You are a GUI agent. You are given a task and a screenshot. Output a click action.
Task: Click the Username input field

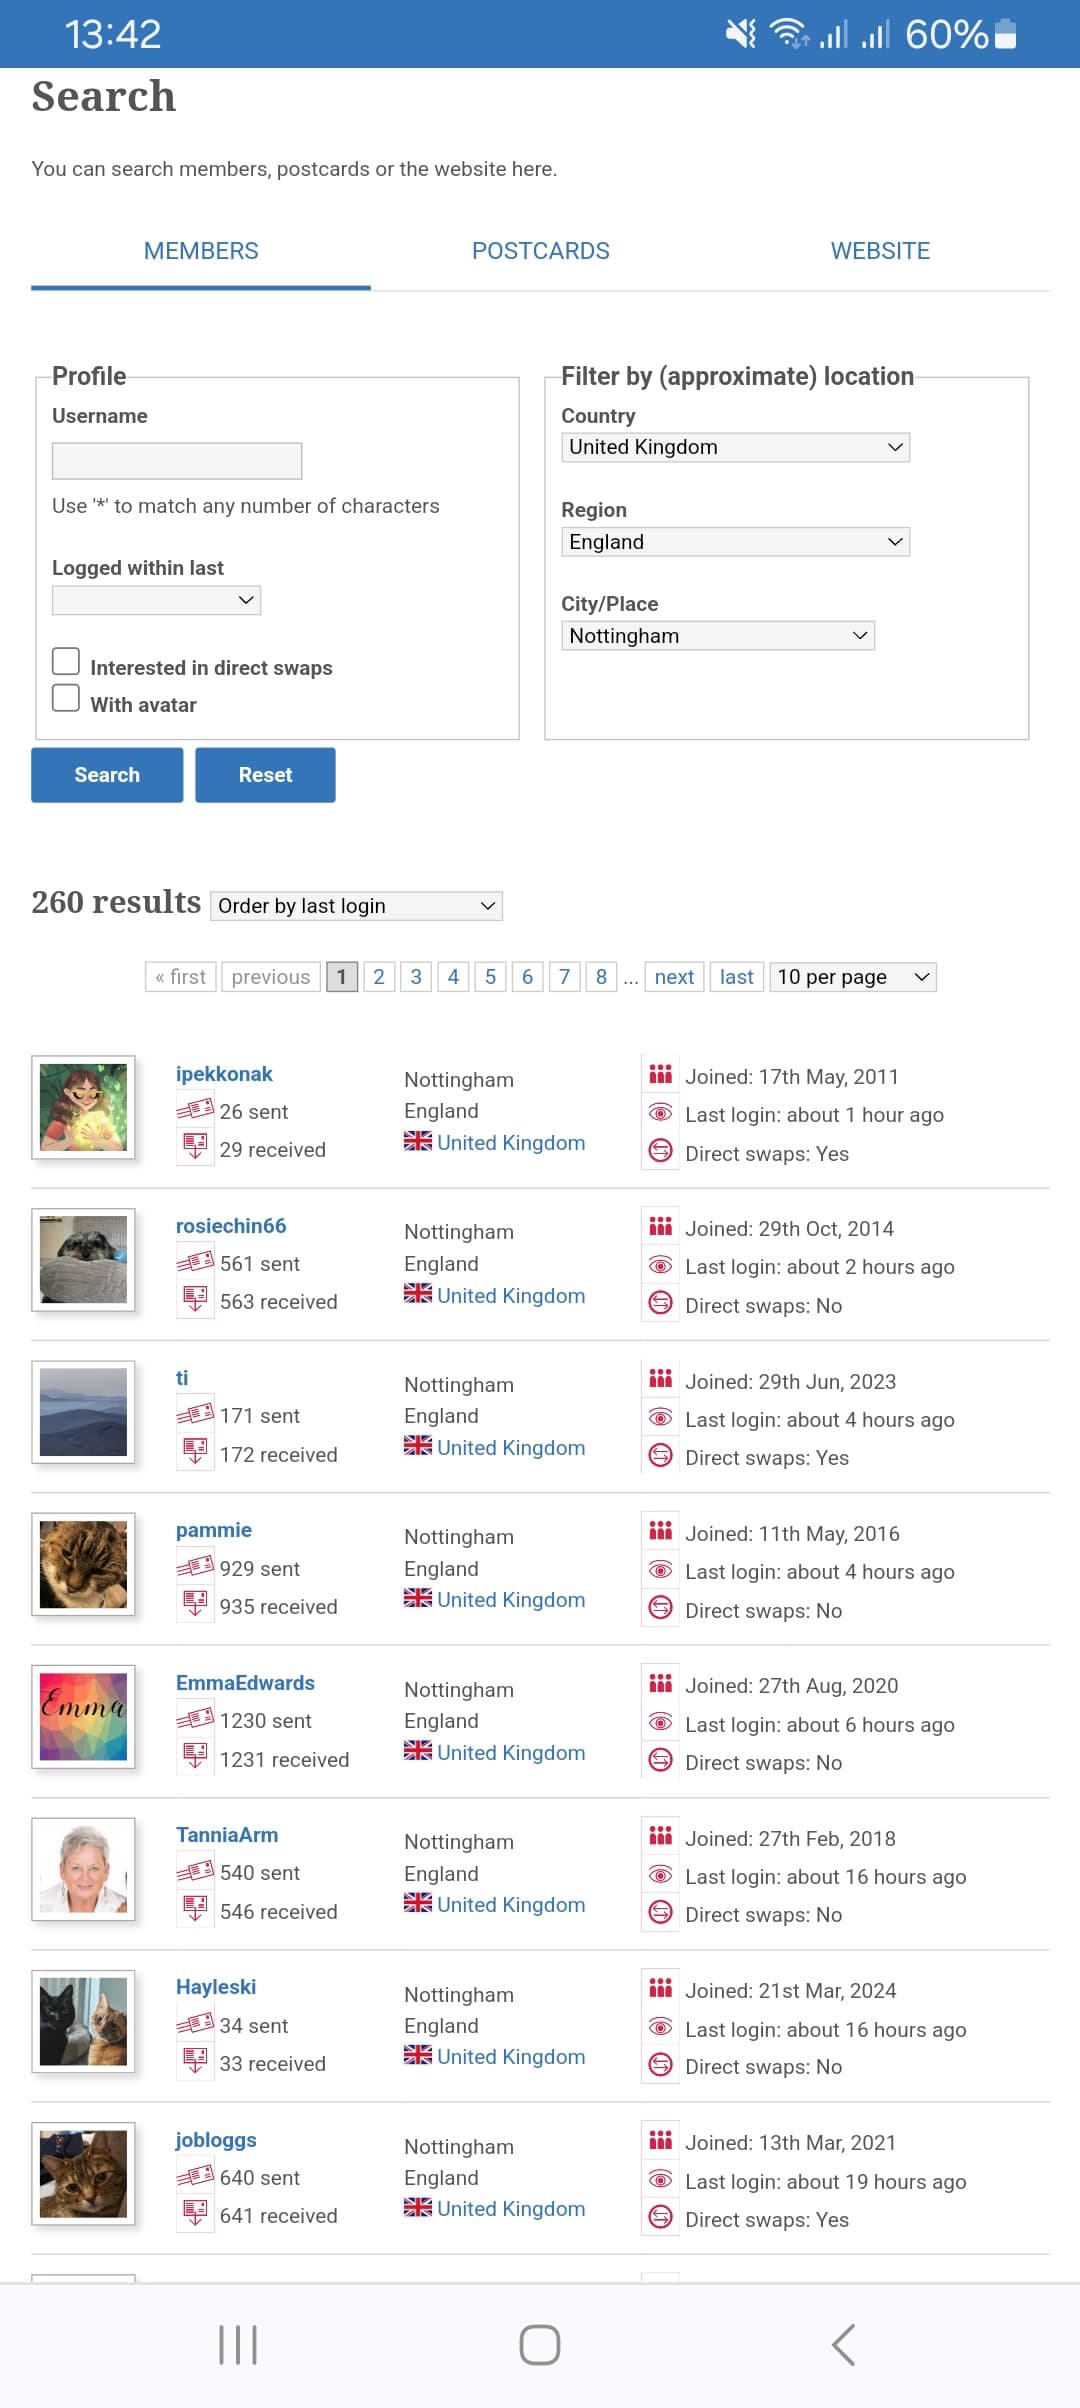177,461
